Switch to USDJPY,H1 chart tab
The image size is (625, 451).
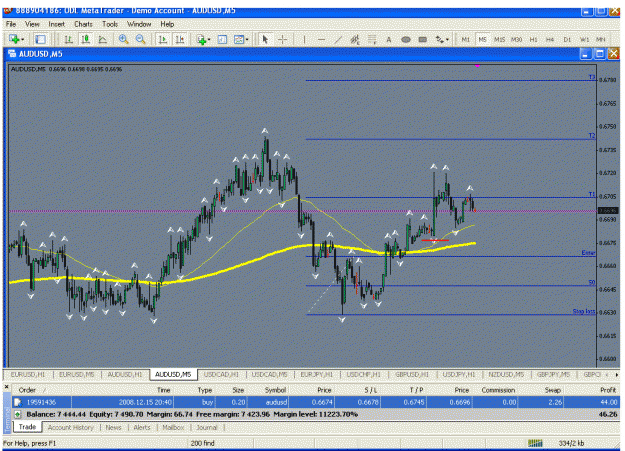(x=459, y=374)
